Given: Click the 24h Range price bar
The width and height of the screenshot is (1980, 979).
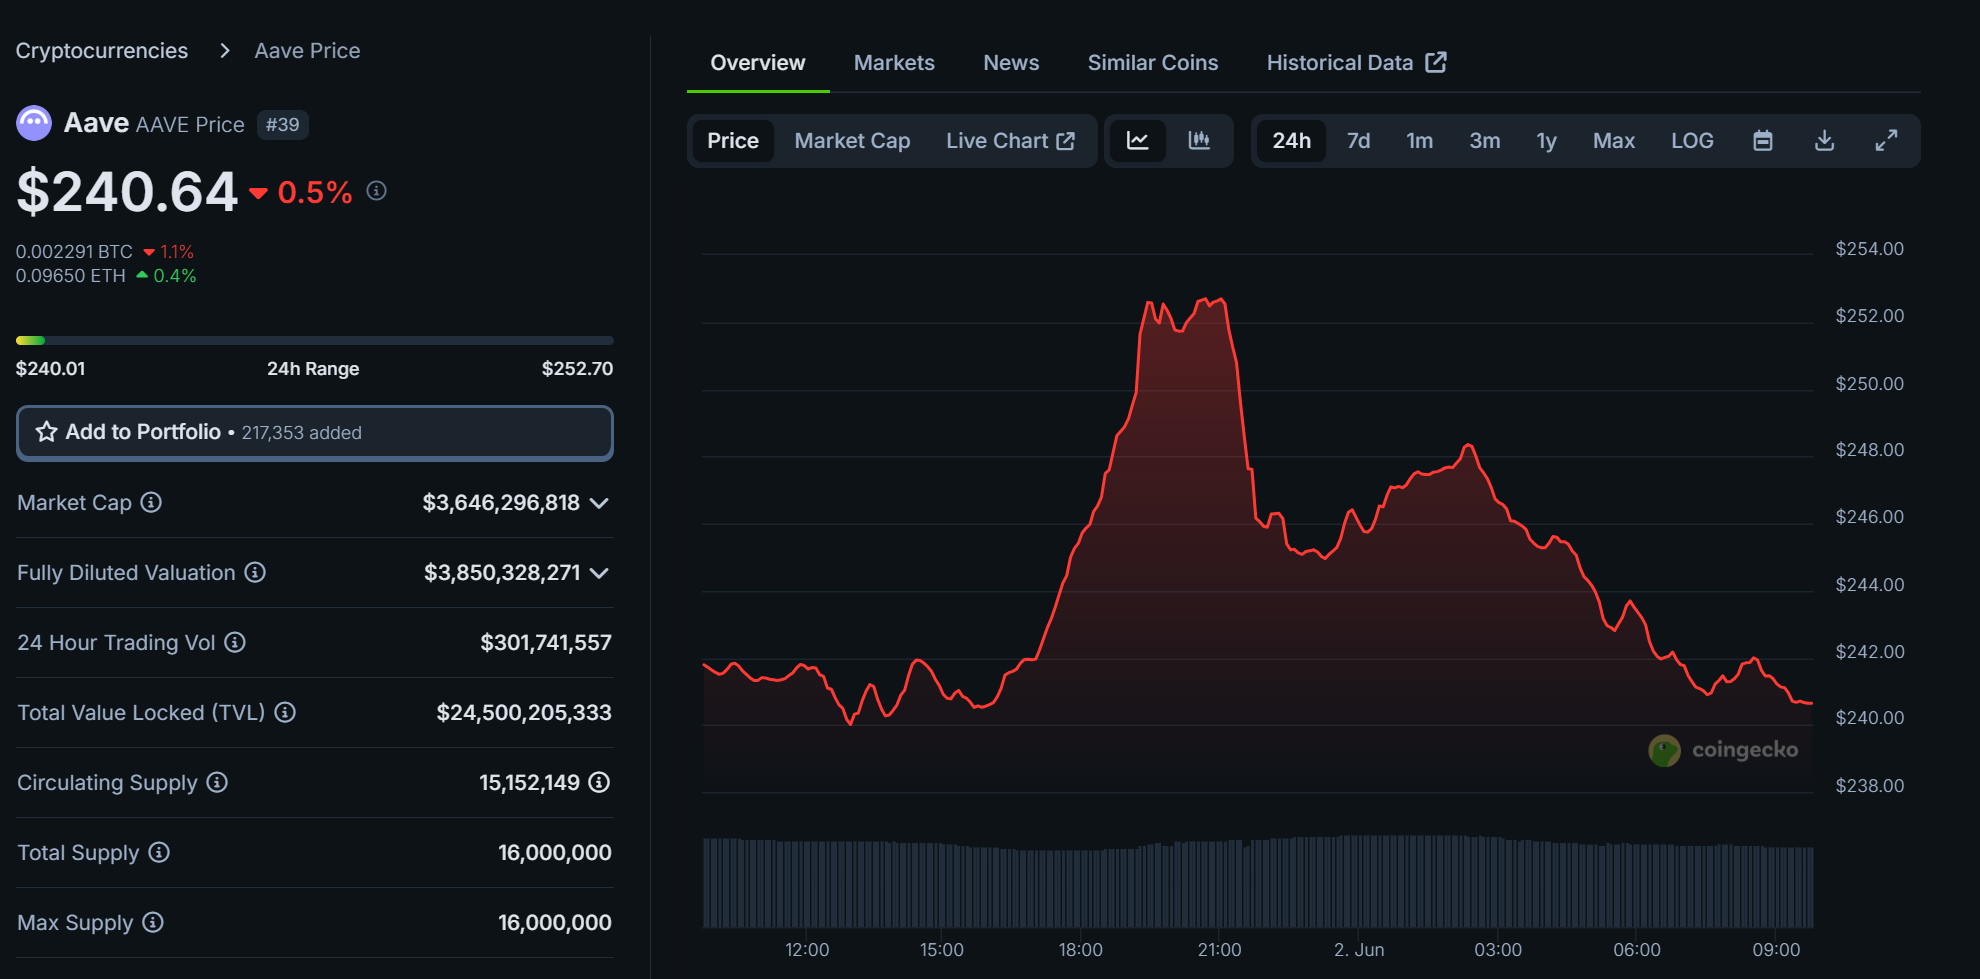Looking at the screenshot, I should click(x=314, y=341).
